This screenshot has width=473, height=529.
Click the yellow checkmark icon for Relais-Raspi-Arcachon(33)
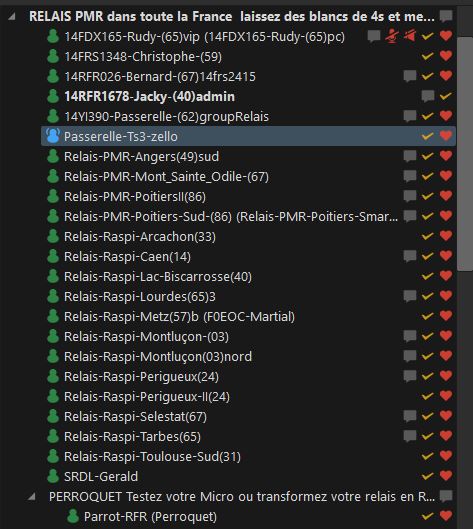pyautogui.click(x=427, y=236)
